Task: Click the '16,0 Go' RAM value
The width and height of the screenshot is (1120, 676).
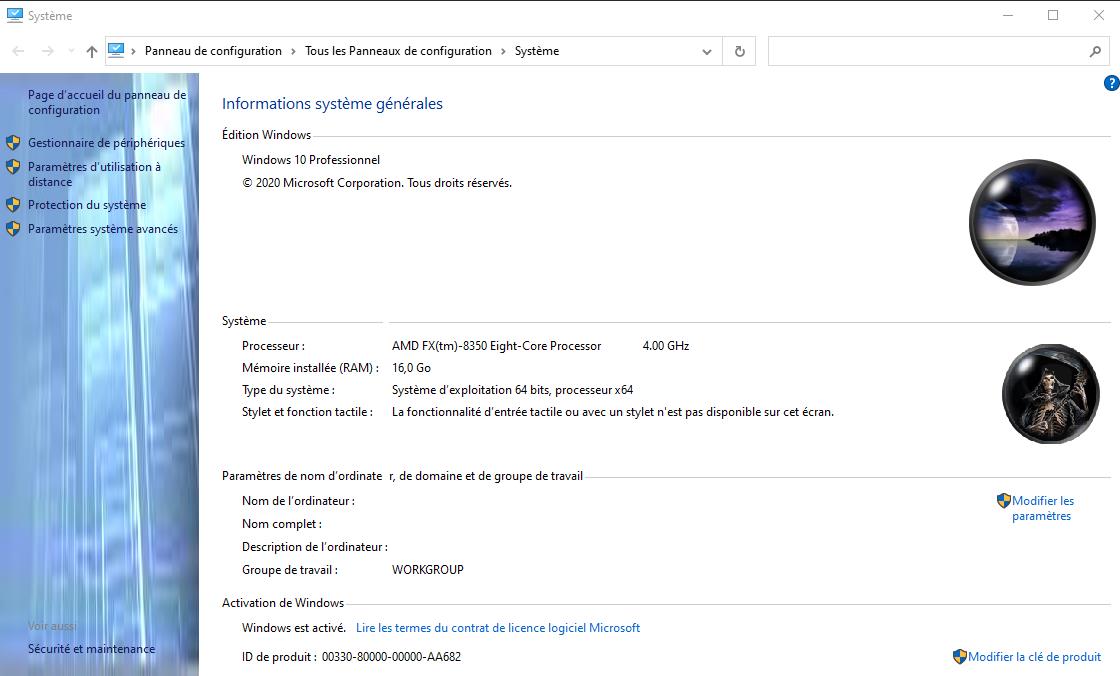Action: (411, 368)
